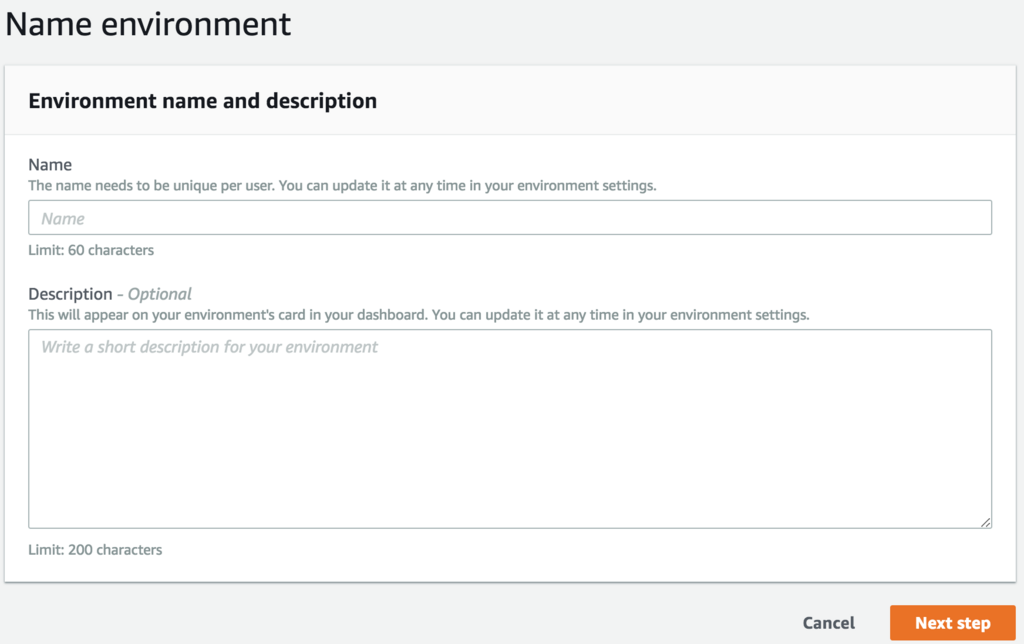The height and width of the screenshot is (644, 1024).
Task: Click the name uniqueness helper text
Action: click(342, 186)
